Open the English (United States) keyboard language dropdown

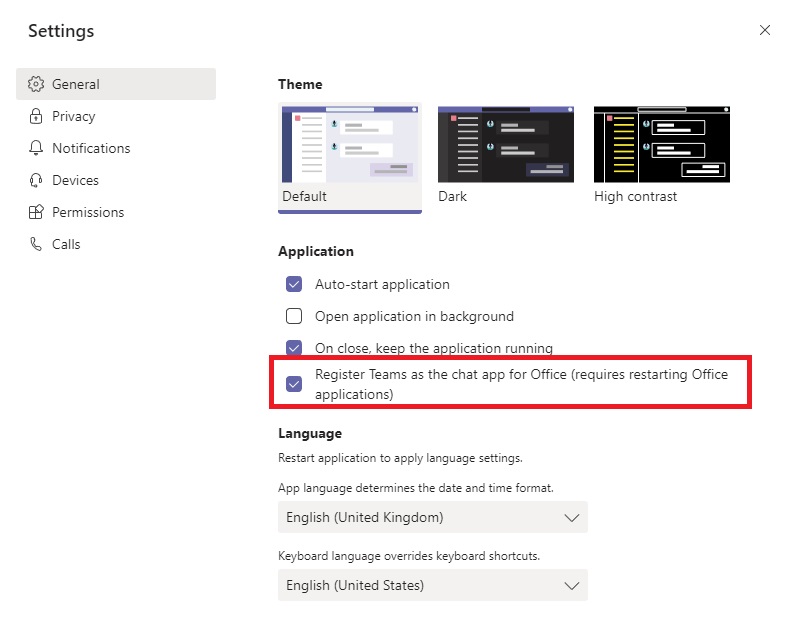coord(433,585)
